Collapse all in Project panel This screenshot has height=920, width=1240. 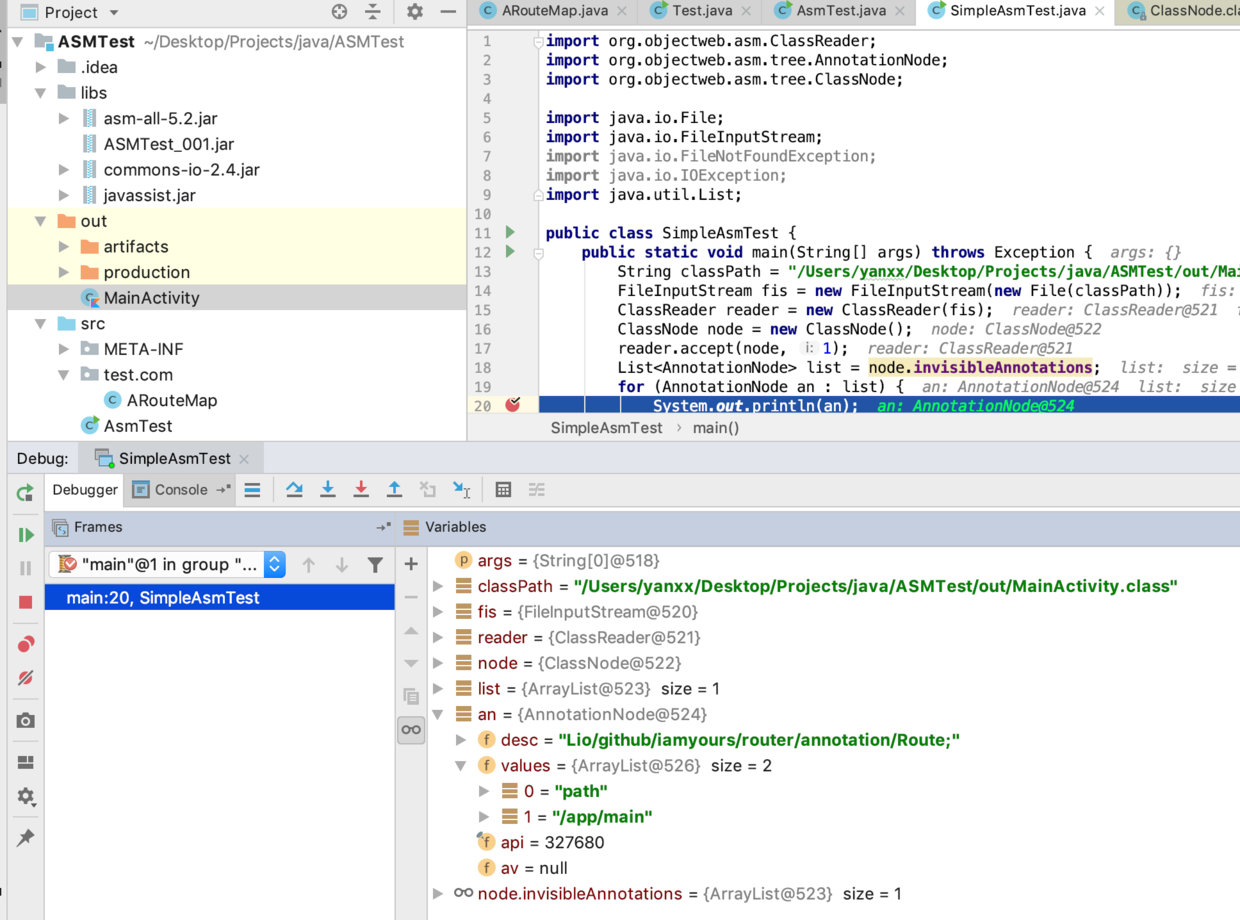click(372, 12)
